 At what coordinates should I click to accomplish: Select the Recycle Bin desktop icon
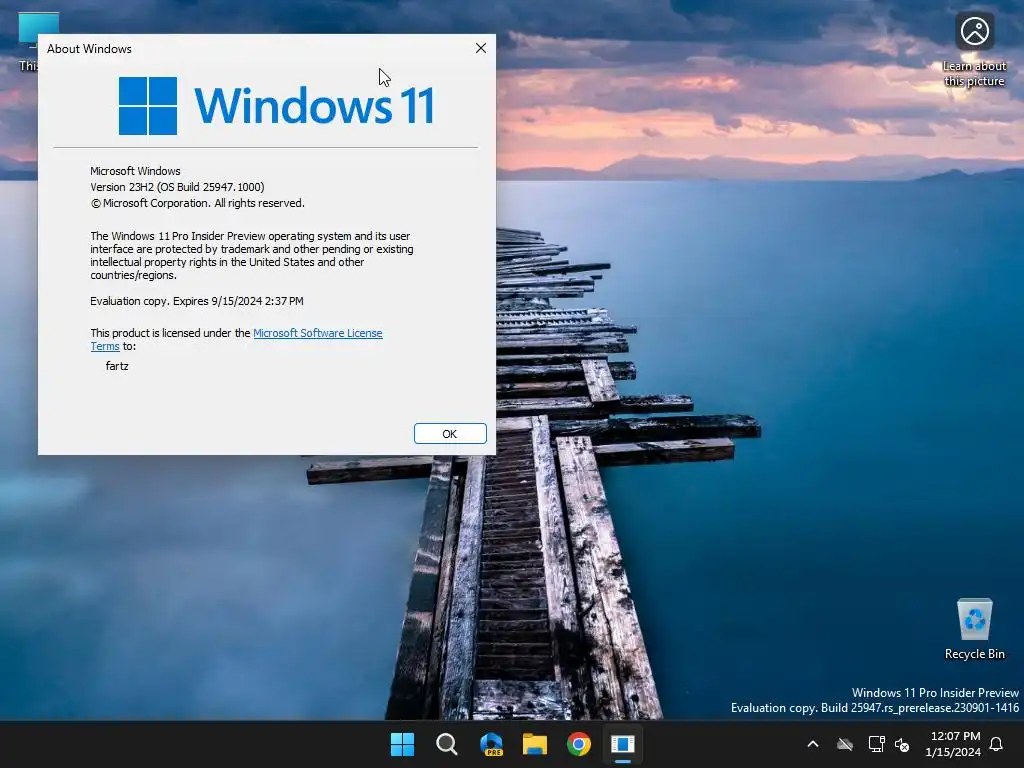(974, 629)
